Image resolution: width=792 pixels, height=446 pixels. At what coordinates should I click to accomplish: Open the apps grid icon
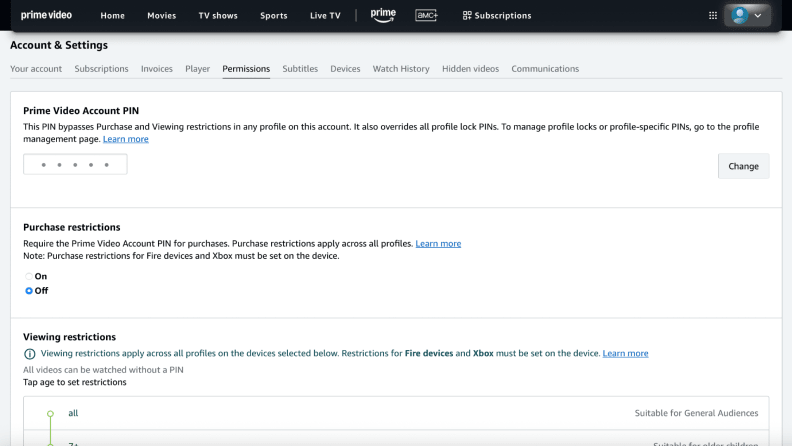coord(713,16)
